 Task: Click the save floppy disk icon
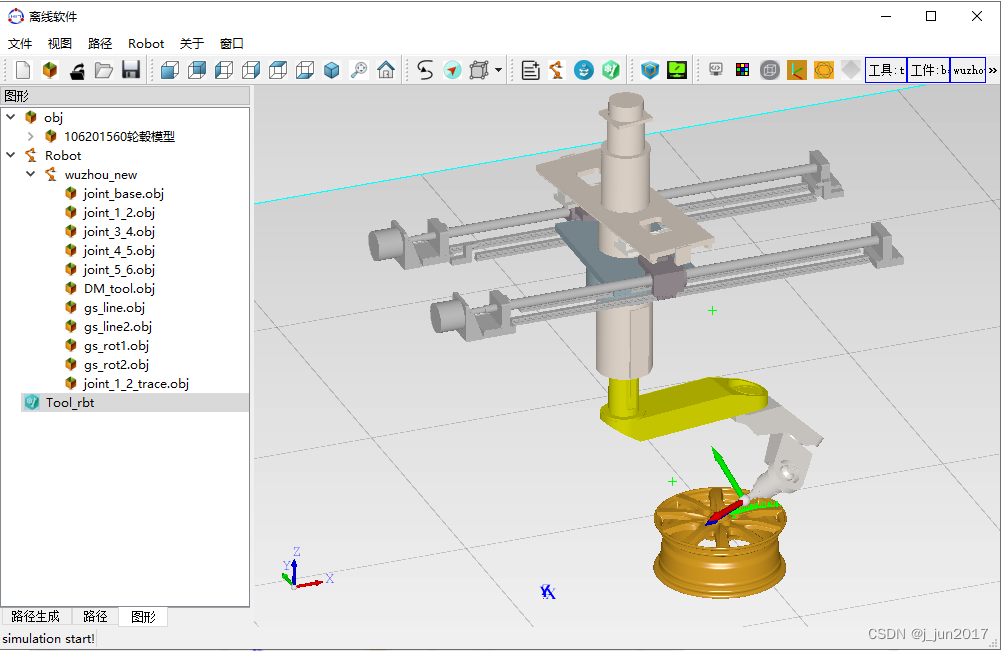(131, 70)
